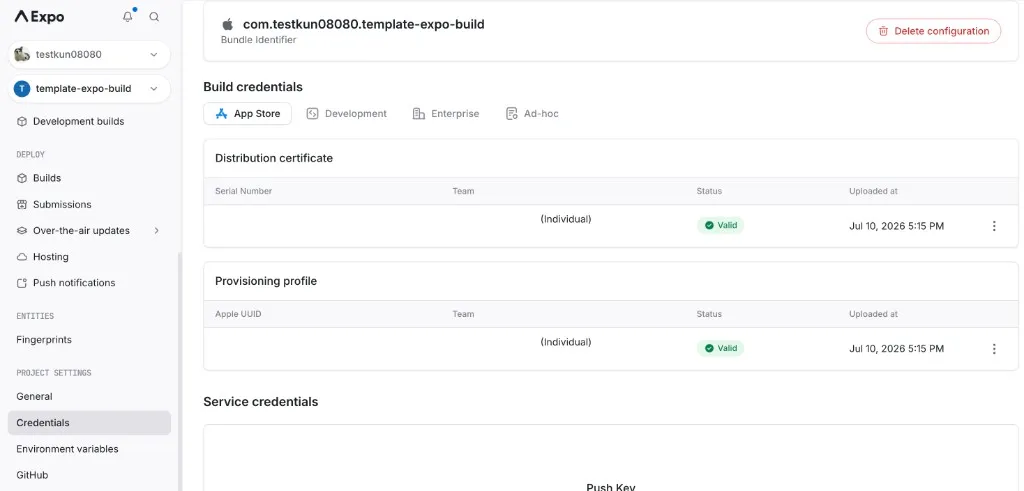Click the template-expo-build project badge icon
The width and height of the screenshot is (1024, 491).
[22, 89]
